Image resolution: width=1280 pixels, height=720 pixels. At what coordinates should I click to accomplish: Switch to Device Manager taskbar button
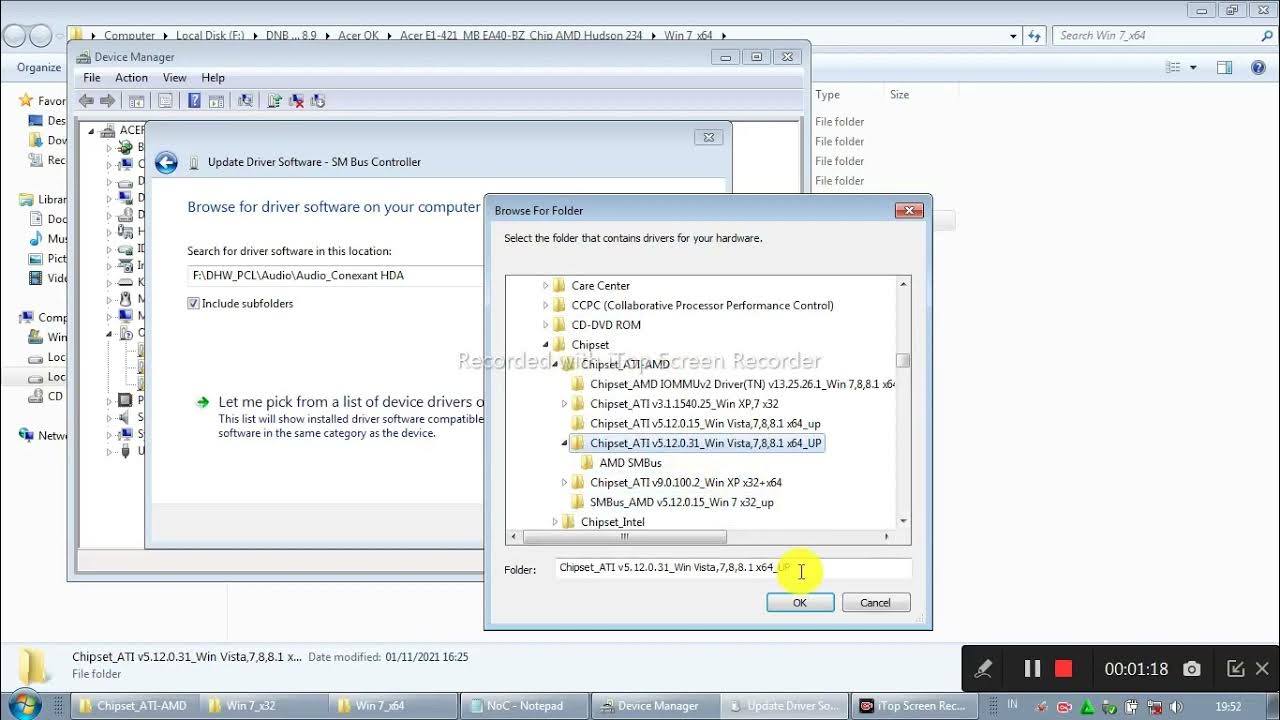[657, 706]
